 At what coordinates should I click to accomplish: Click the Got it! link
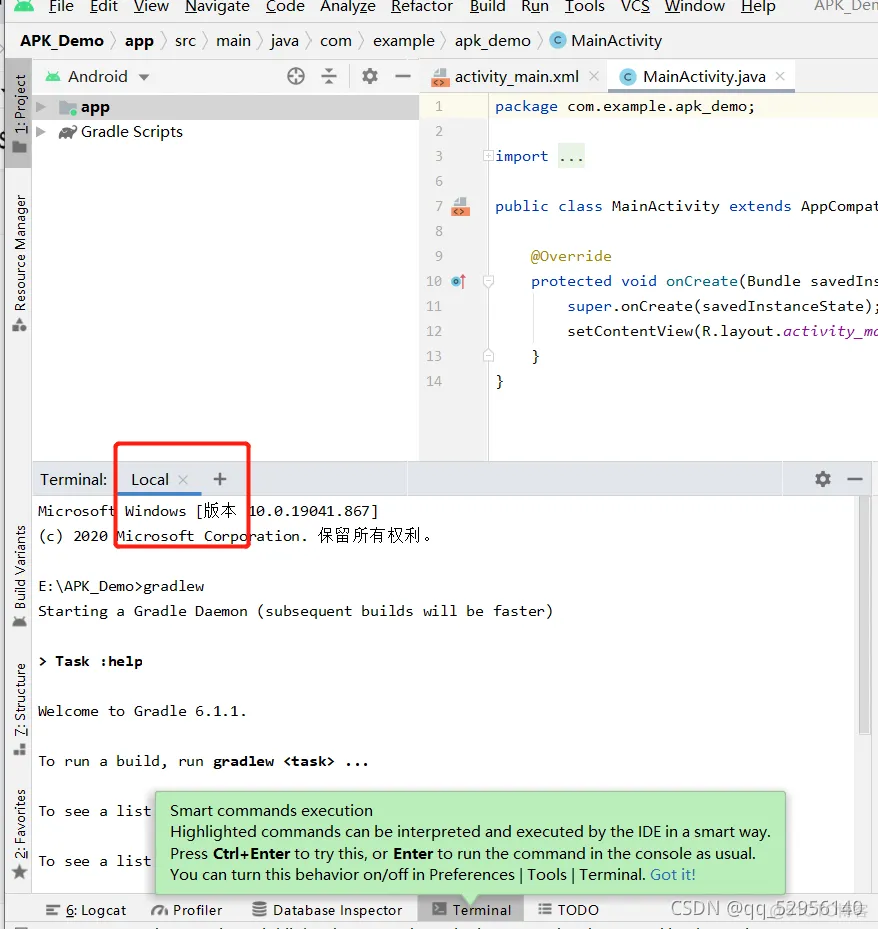[x=672, y=874]
